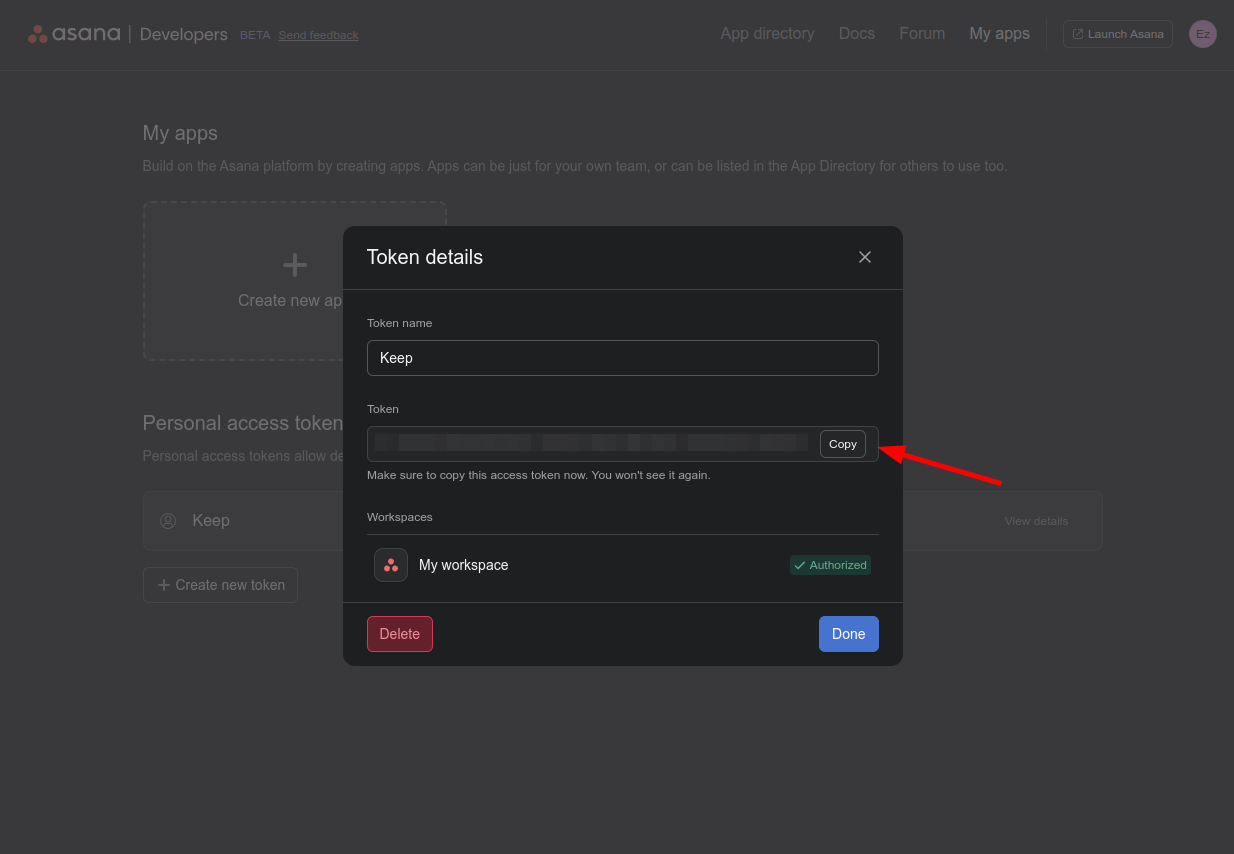Select My apps in navigation
The image size is (1234, 854).
click(999, 34)
